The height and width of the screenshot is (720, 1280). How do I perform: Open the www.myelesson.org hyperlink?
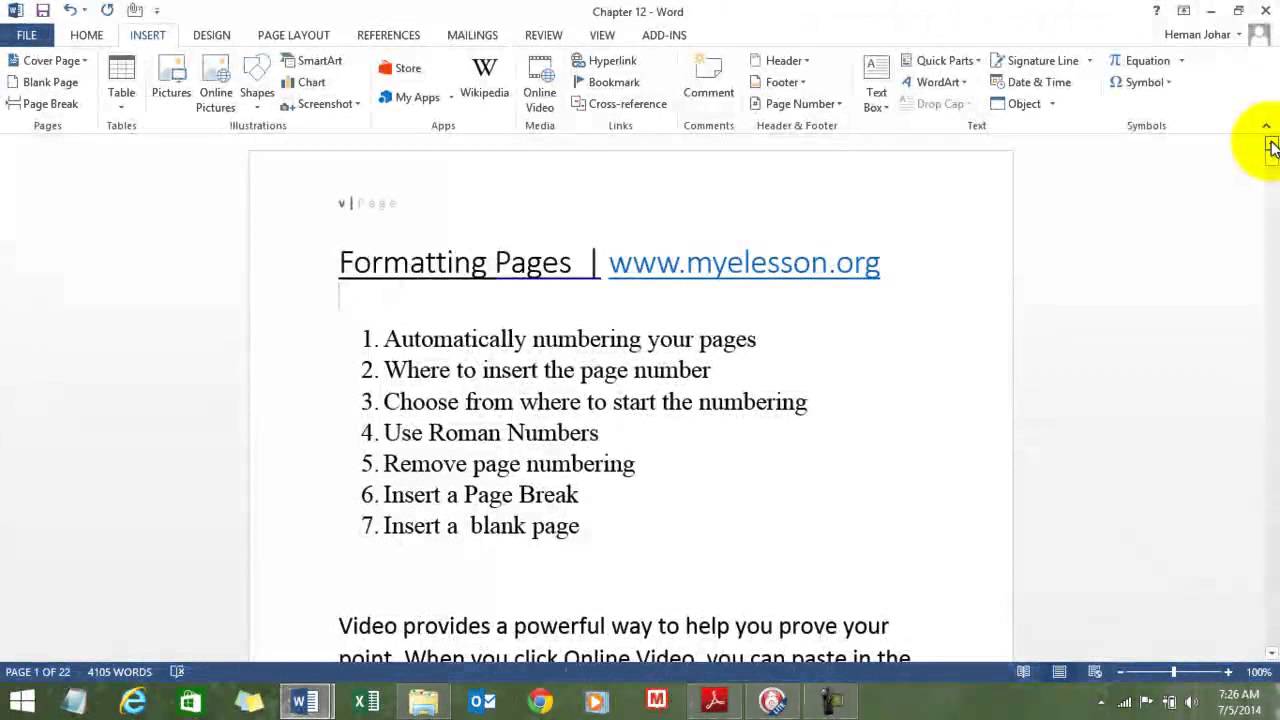pyautogui.click(x=744, y=262)
